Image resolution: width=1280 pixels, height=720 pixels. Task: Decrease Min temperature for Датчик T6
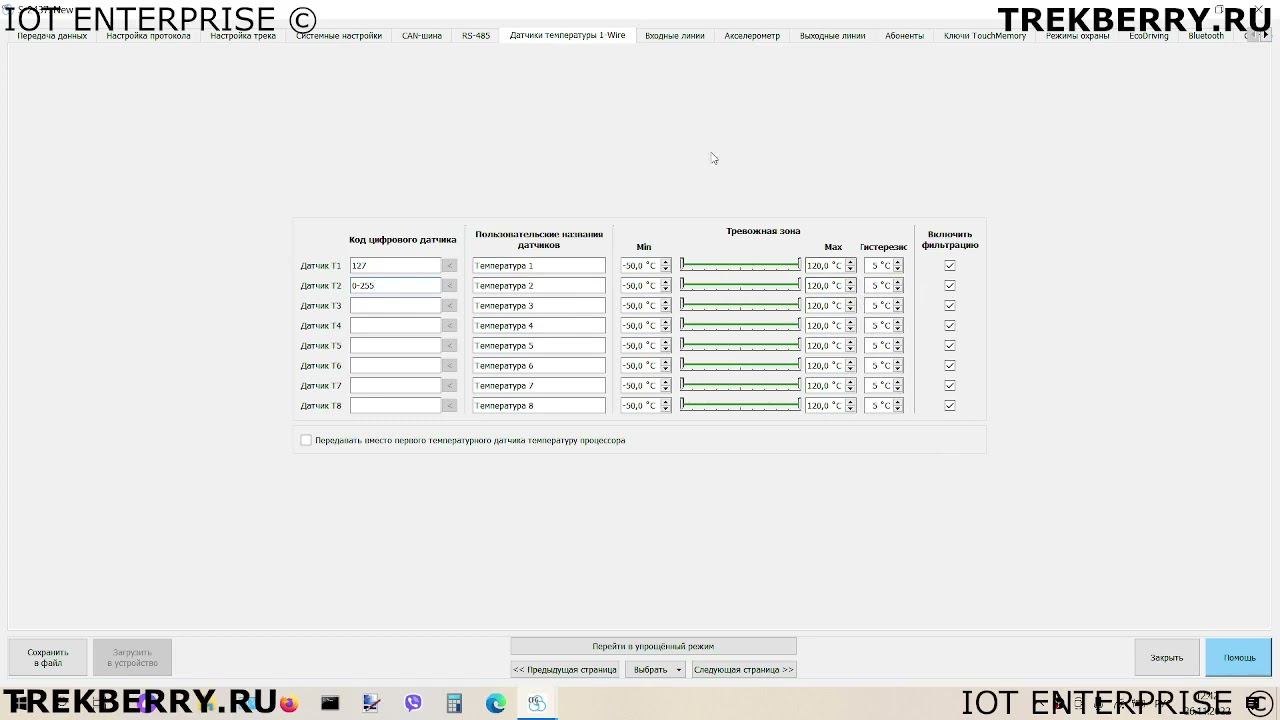666,369
